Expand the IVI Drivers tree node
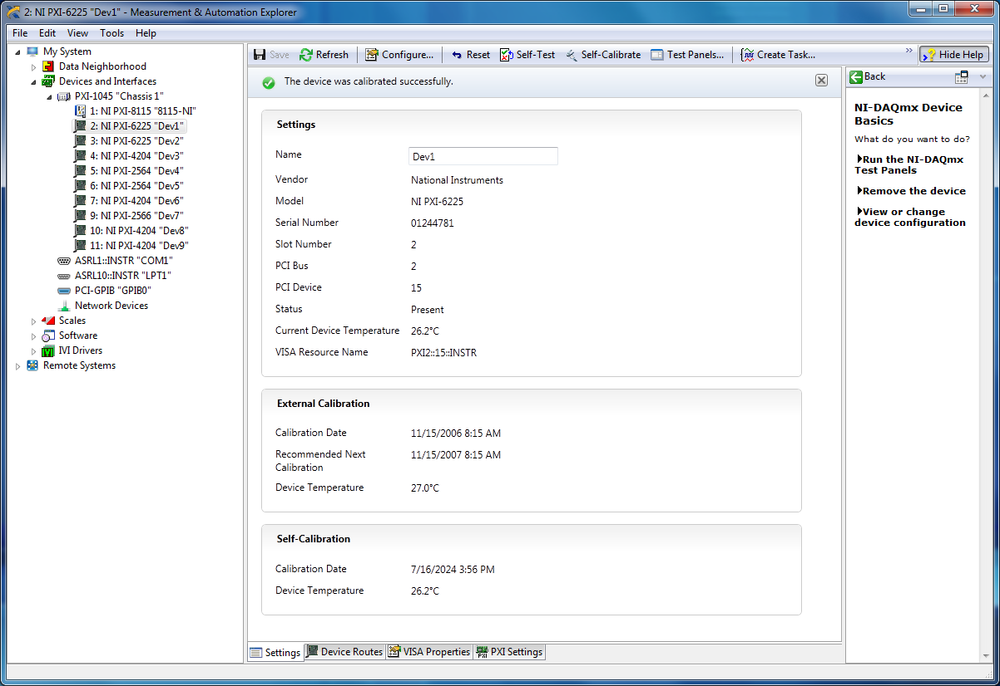Screen dimensions: 1000x686 (34, 351)
